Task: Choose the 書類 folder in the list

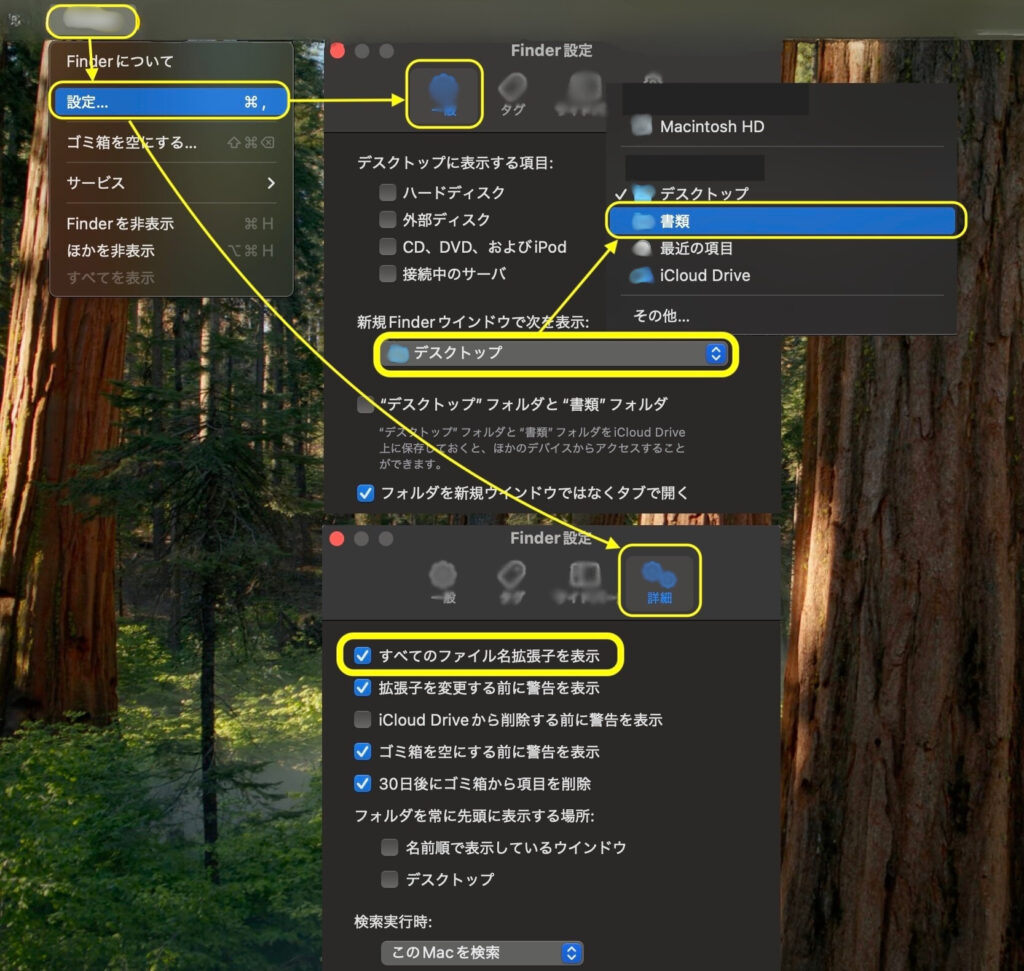Action: [785, 221]
